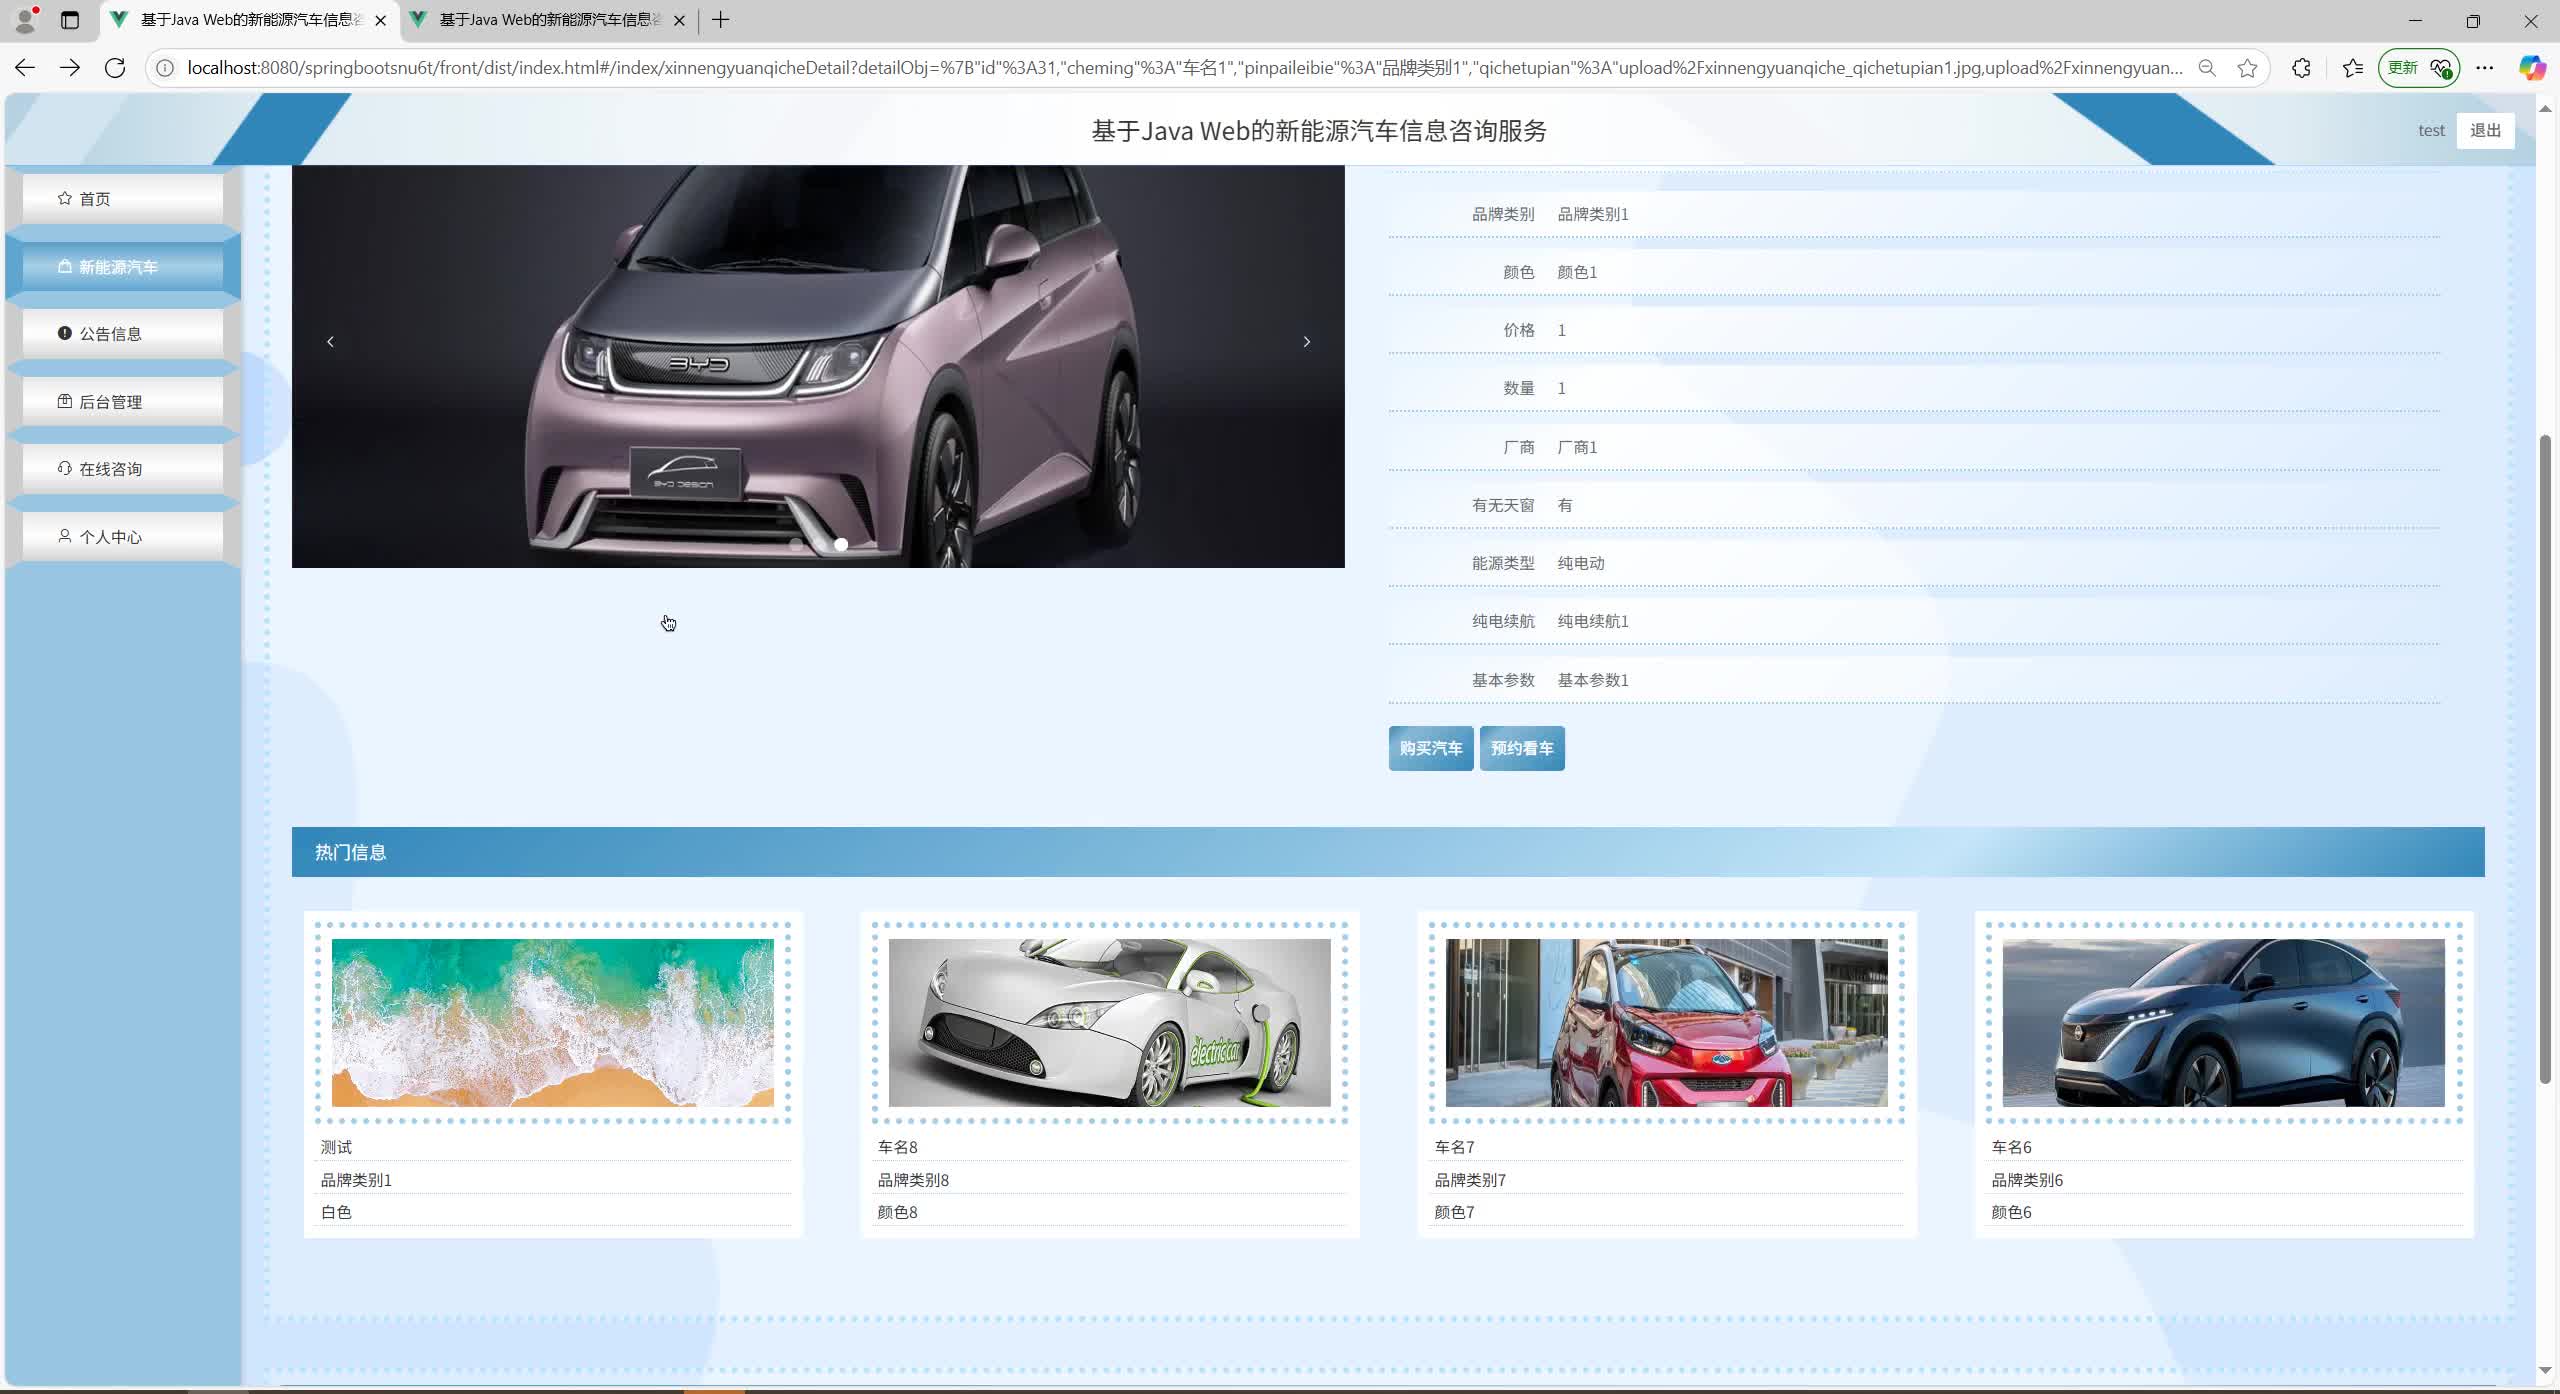
Task: Click the Copilot icon in browser toolbar
Action: tap(2534, 67)
